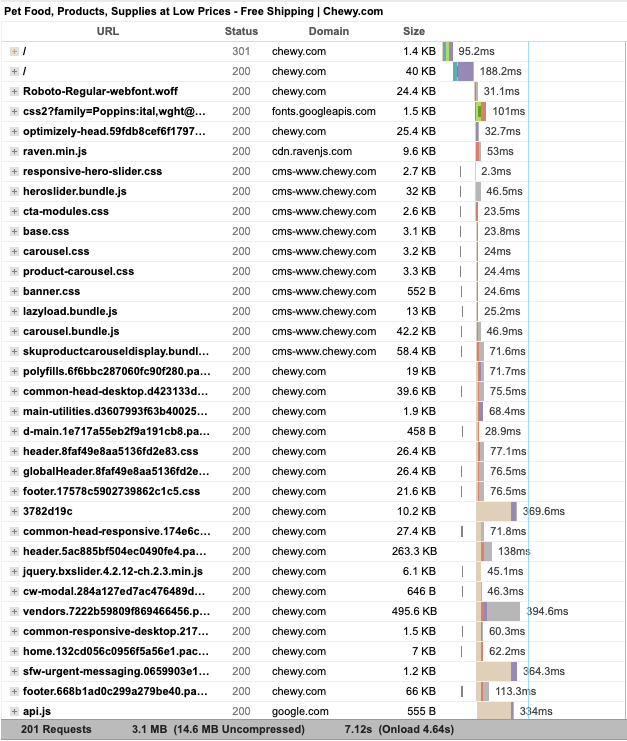This screenshot has width=627, height=741.
Task: Sort by the URL column header
Action: coord(108,31)
